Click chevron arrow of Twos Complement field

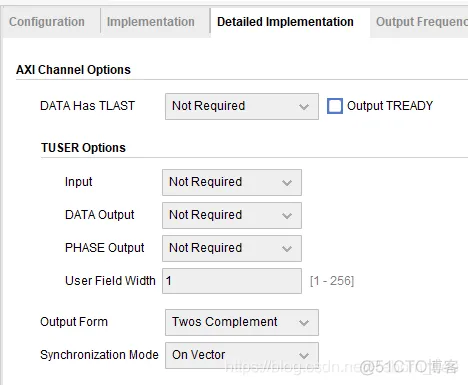pos(304,323)
